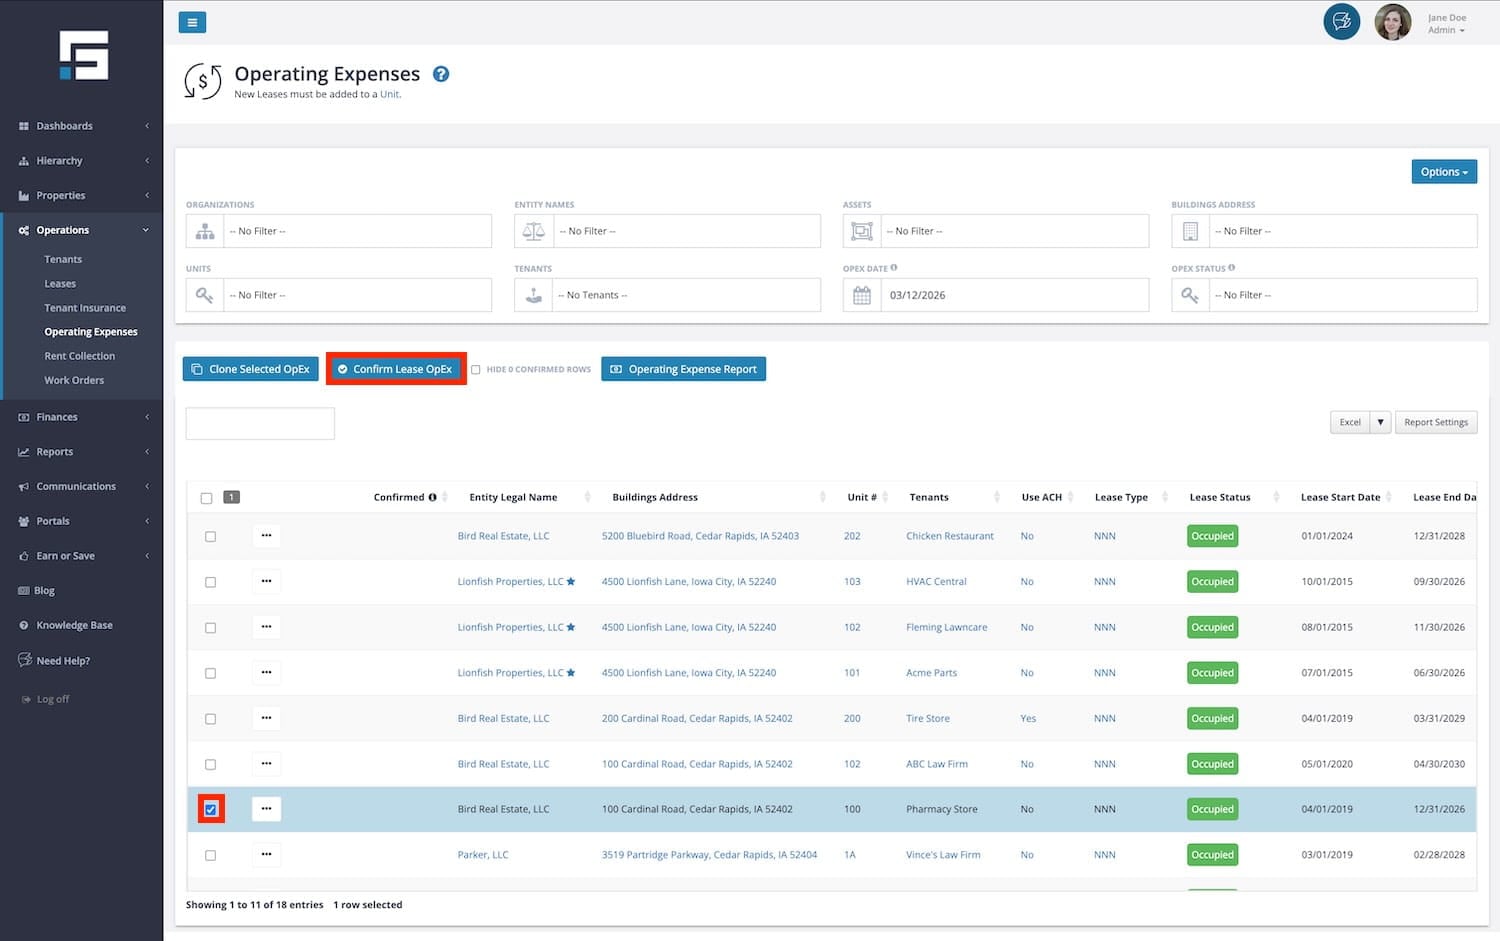This screenshot has height=941, width=1500.
Task: Go to Tenant Insurance in sidebar
Action: tap(85, 308)
